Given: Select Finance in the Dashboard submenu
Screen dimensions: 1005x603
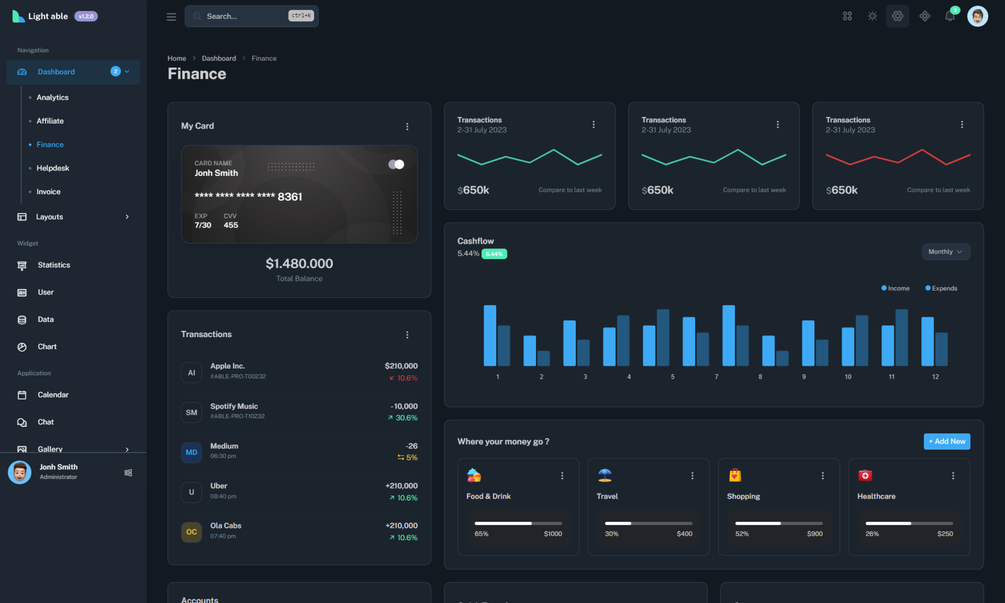Looking at the screenshot, I should coord(50,145).
